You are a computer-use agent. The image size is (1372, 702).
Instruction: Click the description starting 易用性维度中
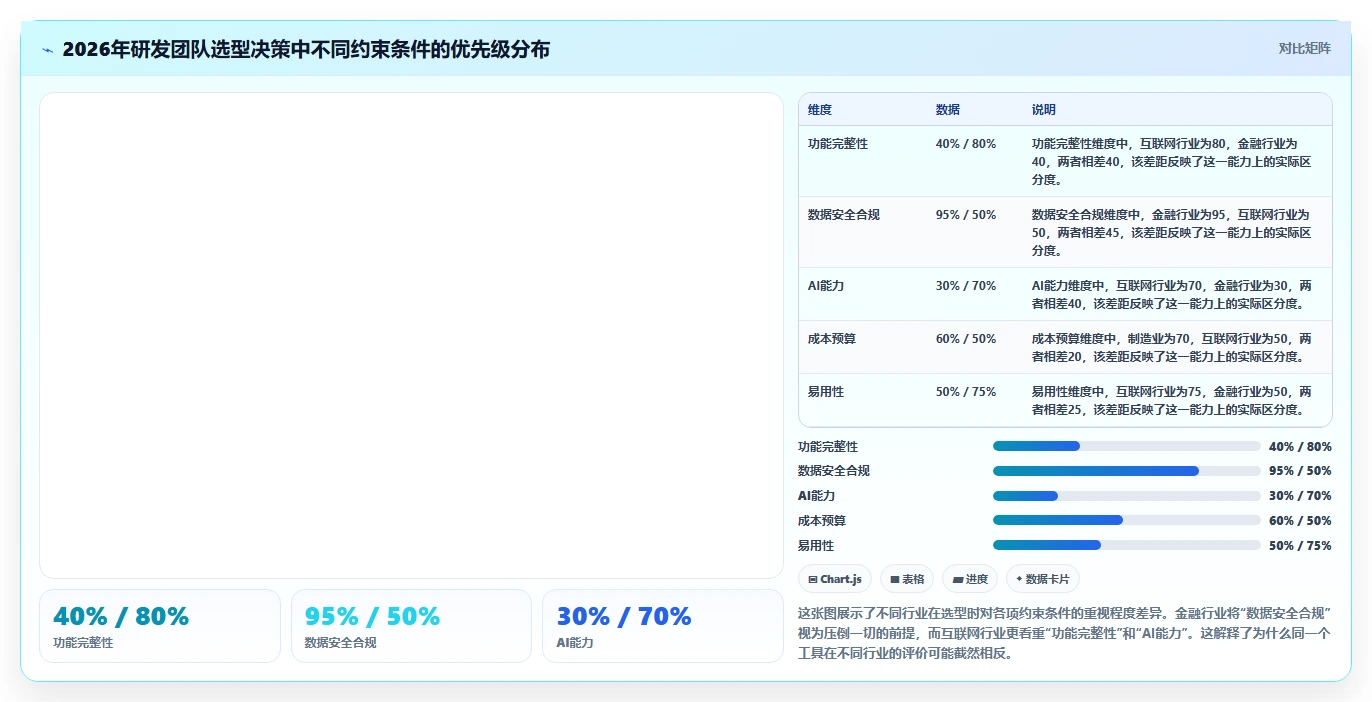pyautogui.click(x=1172, y=401)
